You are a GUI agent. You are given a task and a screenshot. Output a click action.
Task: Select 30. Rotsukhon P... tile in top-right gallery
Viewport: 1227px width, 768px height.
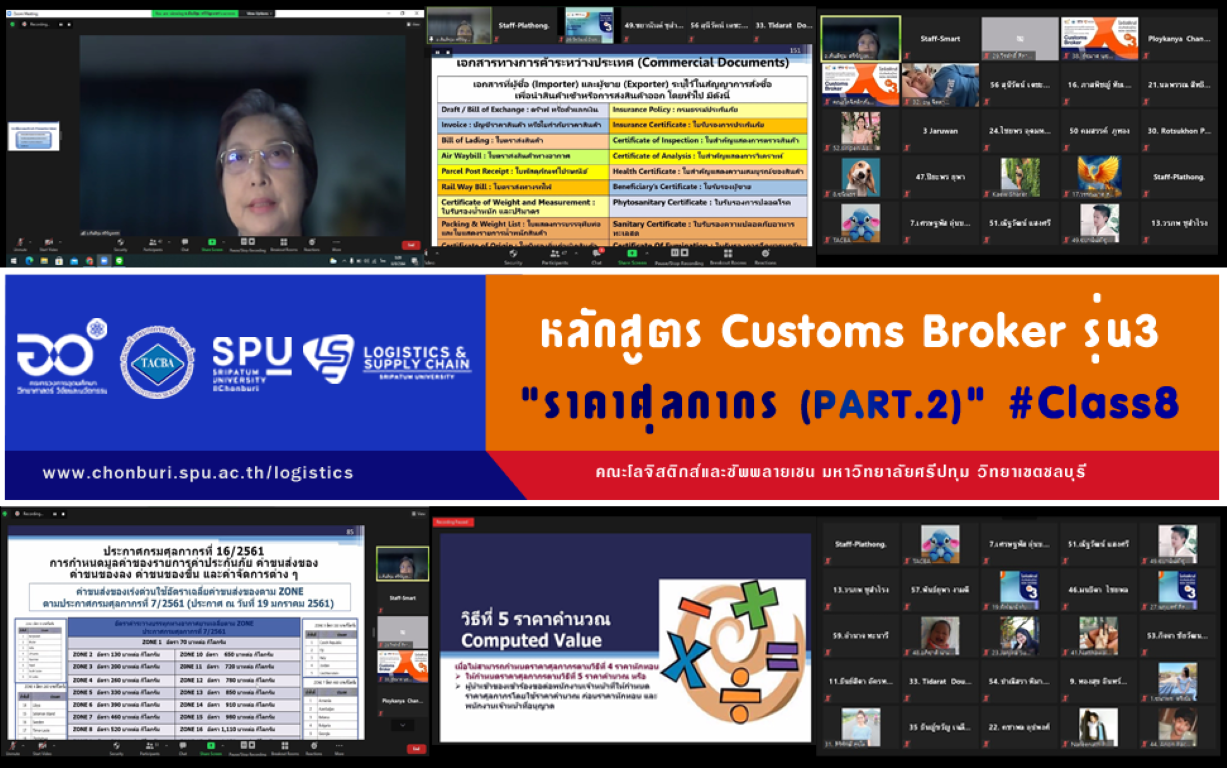tap(1180, 130)
